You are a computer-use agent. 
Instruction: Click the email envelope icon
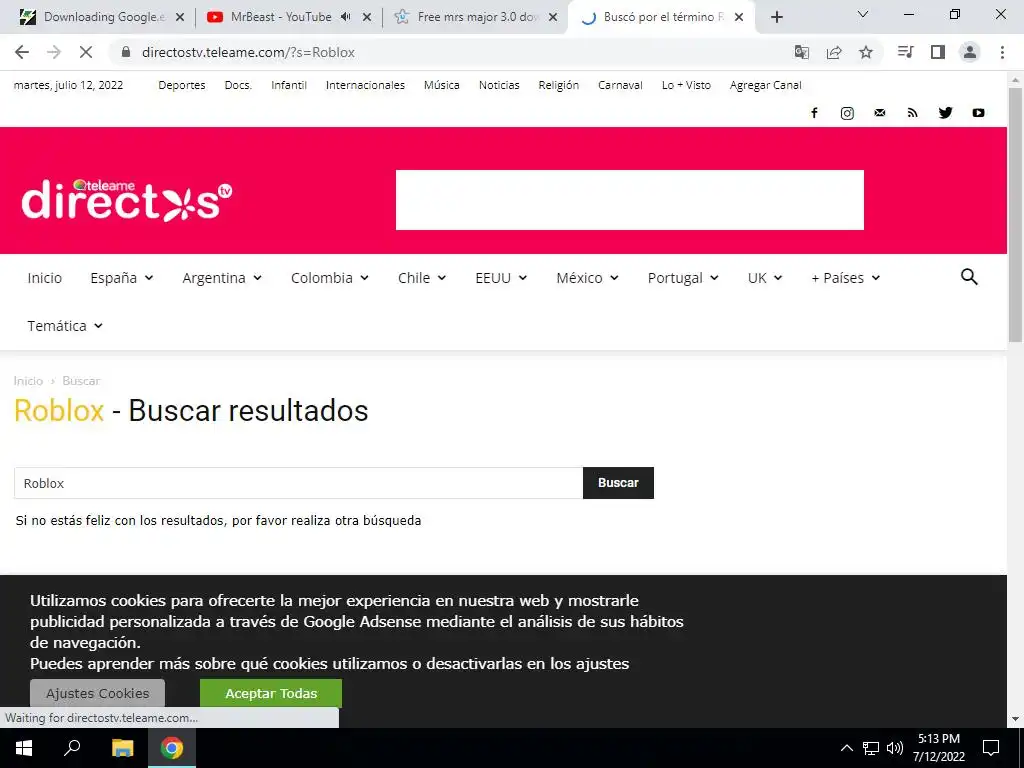click(x=880, y=113)
